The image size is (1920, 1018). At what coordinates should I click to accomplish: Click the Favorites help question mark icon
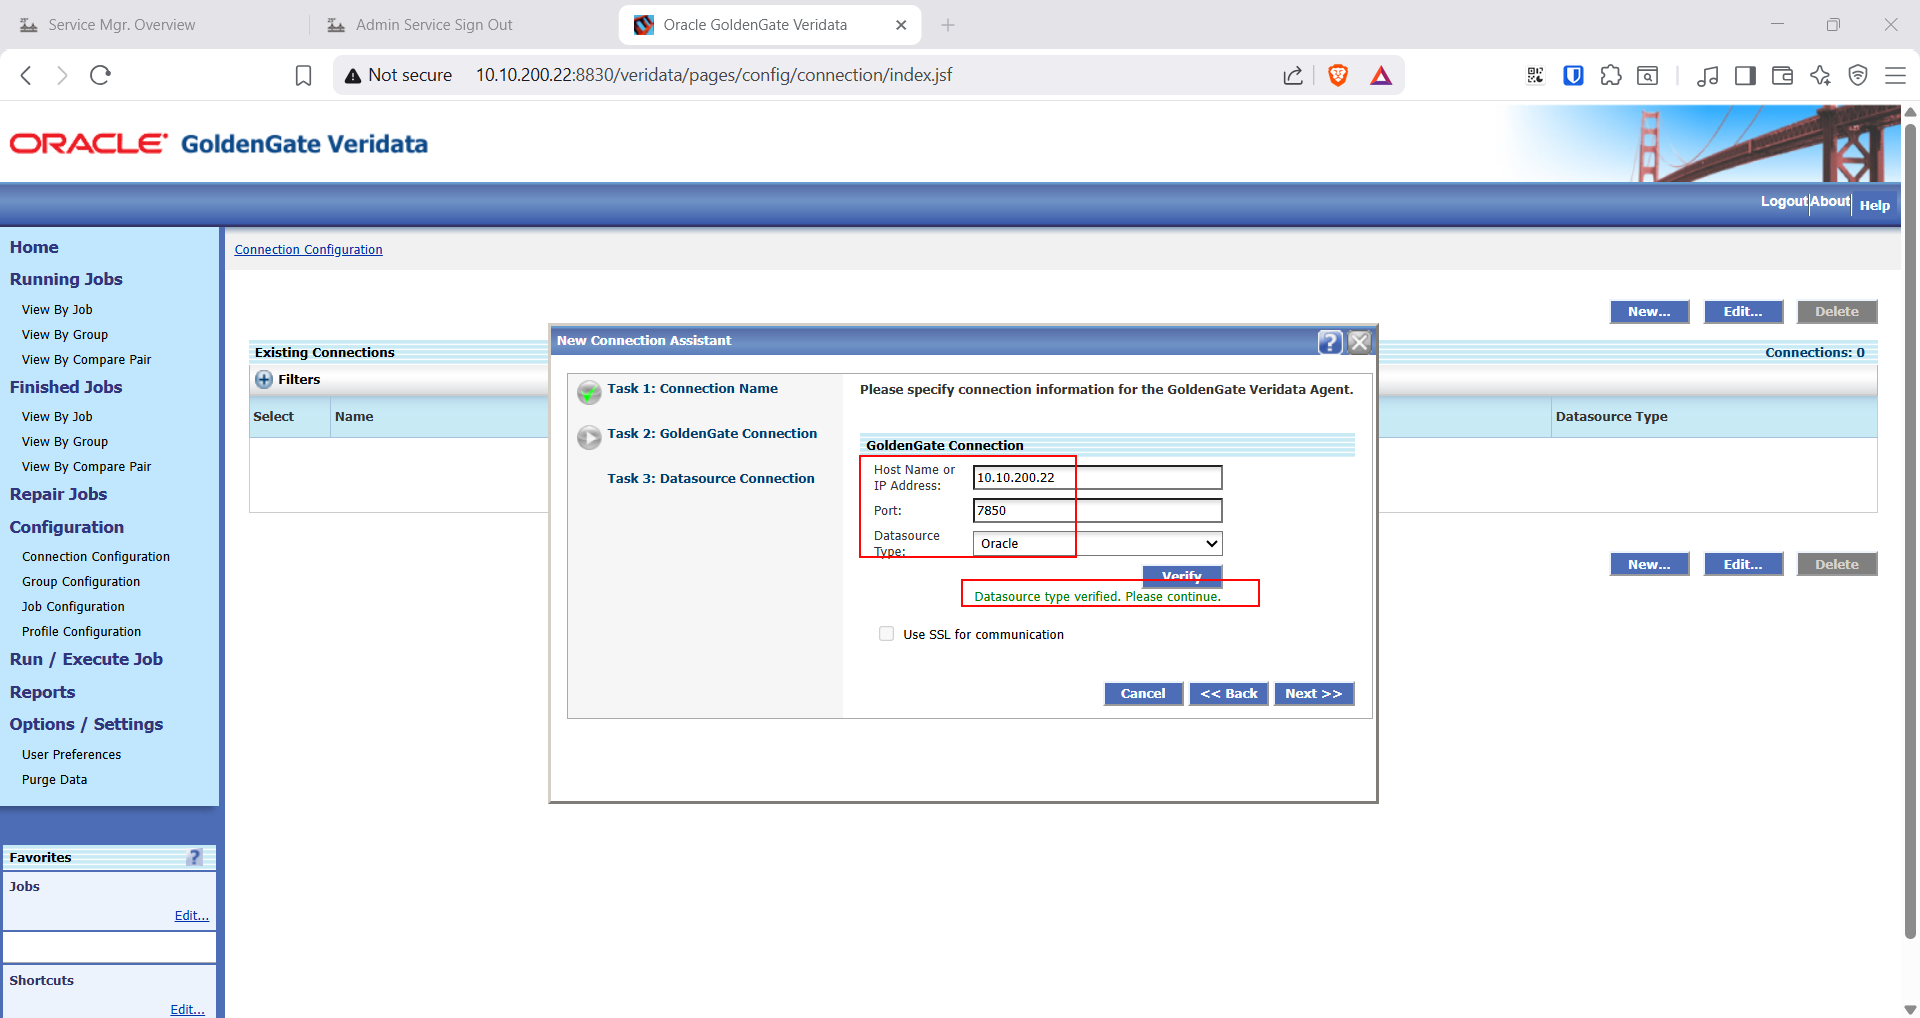[x=195, y=857]
